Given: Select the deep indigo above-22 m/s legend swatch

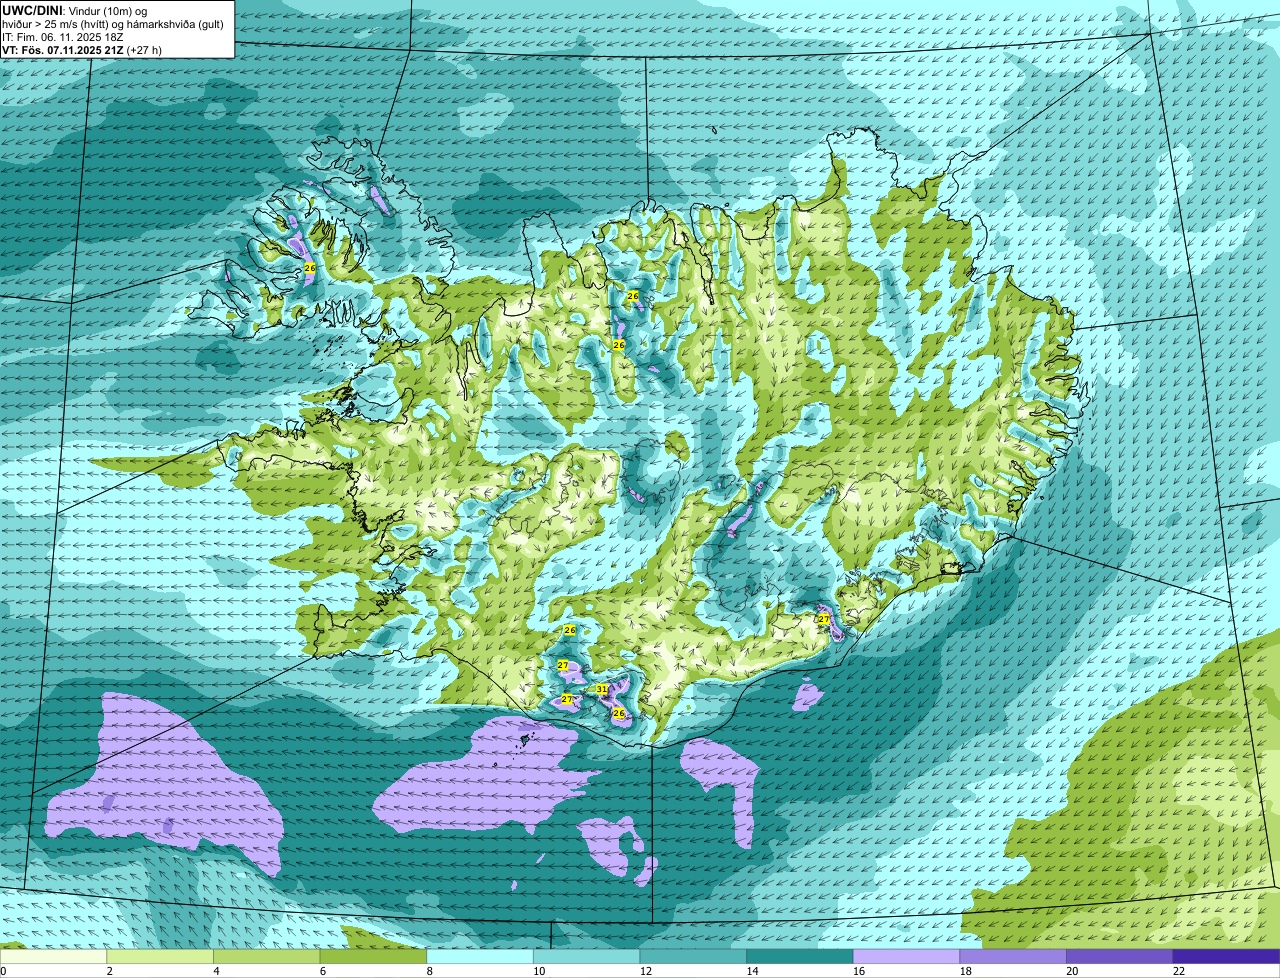Looking at the screenshot, I should click(x=1226, y=956).
